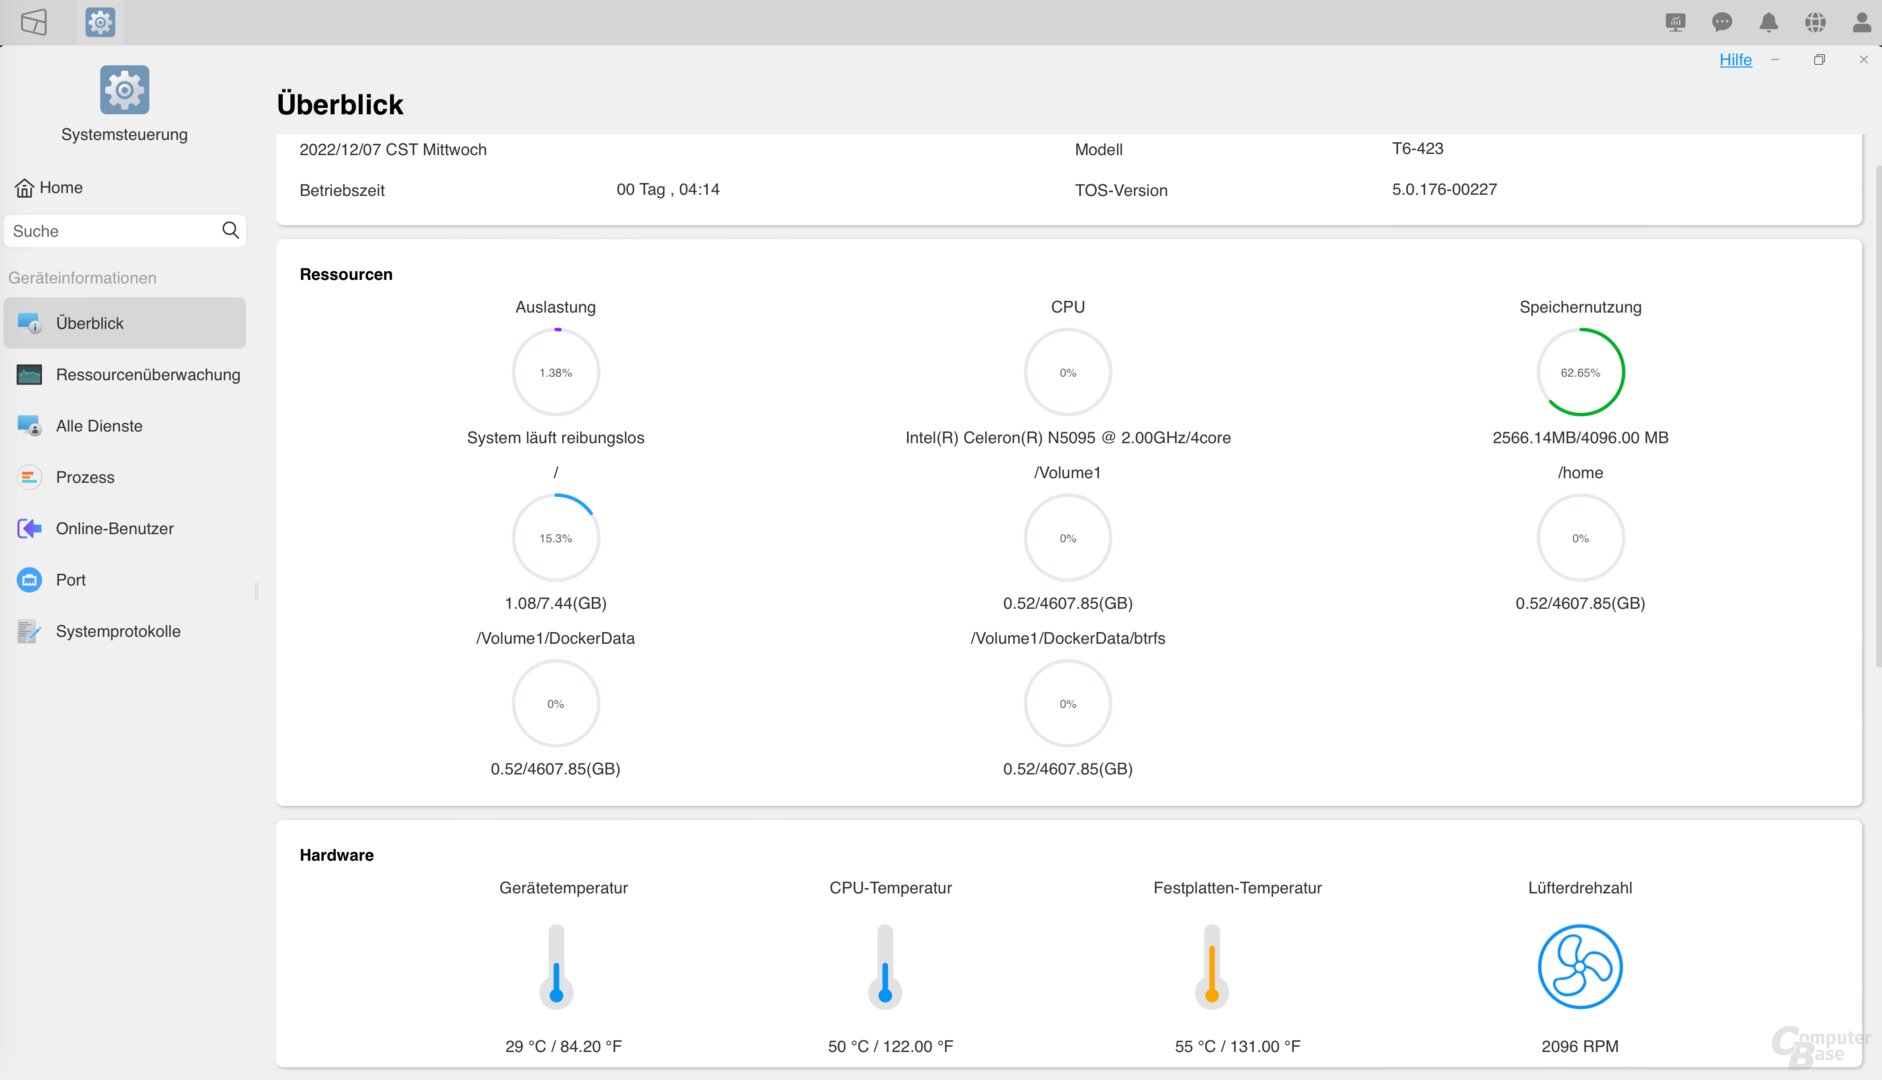This screenshot has height=1080, width=1882.
Task: Open the language globe icon
Action: [1815, 22]
